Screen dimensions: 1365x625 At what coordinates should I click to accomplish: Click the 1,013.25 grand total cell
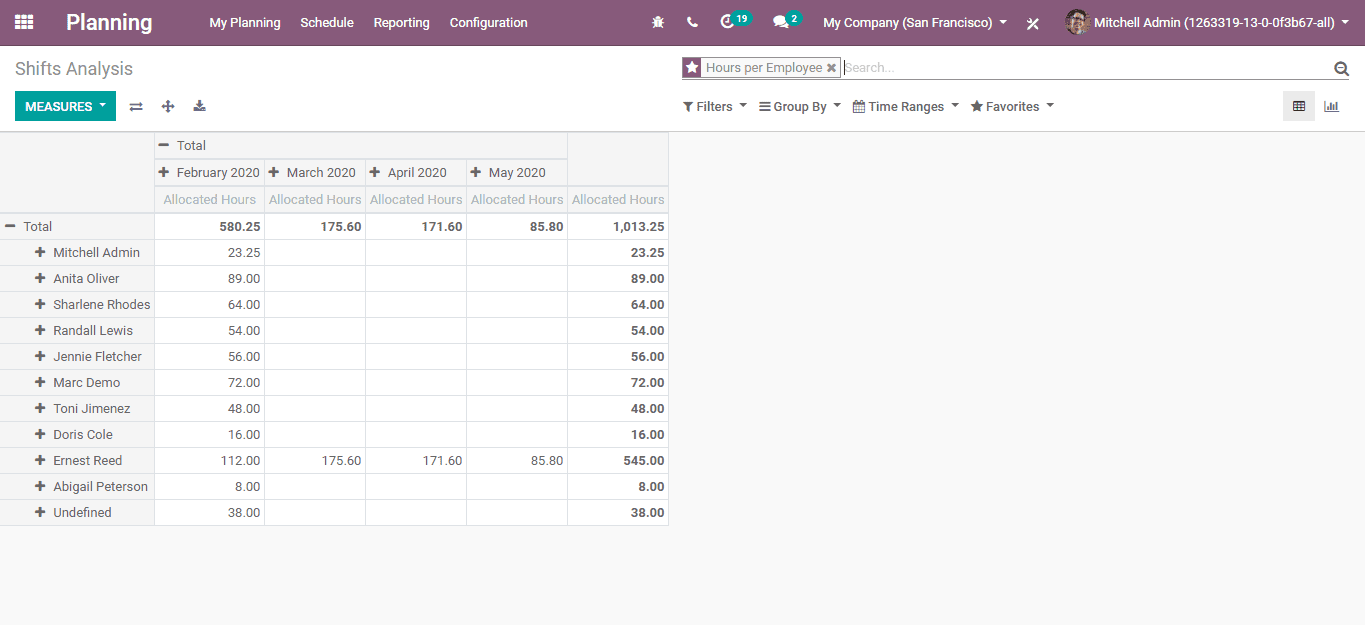[x=617, y=226]
